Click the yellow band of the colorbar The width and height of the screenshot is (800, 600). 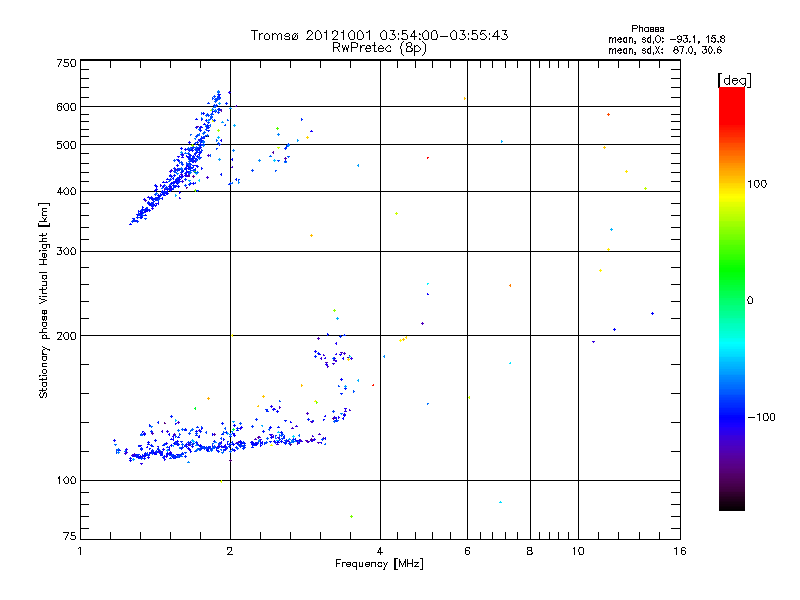(x=732, y=194)
